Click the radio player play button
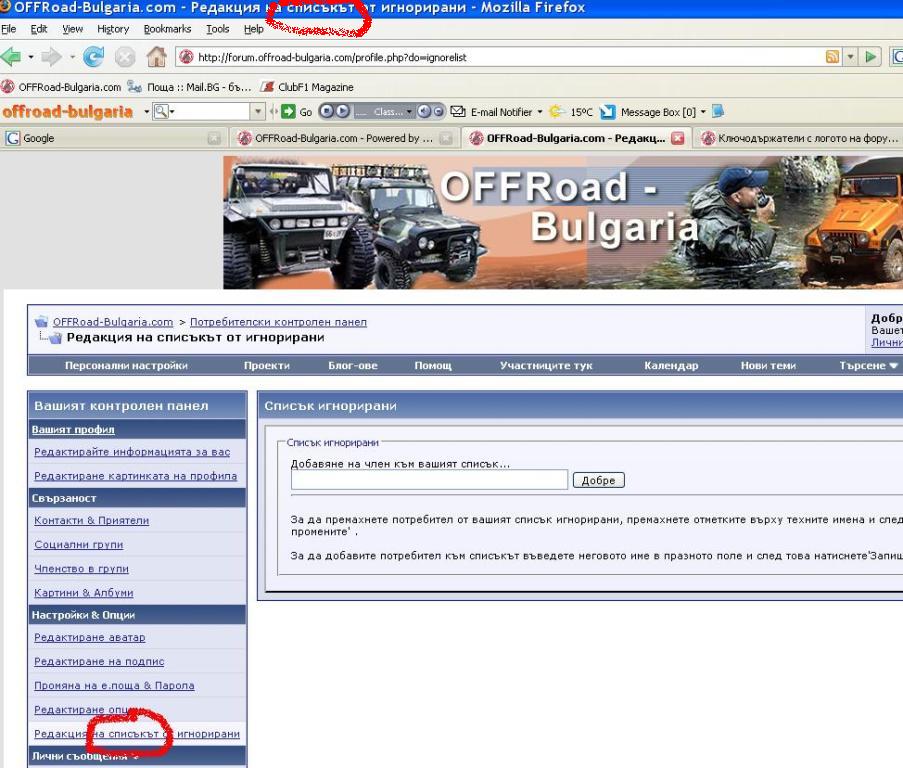This screenshot has height=768, width=903. point(342,111)
